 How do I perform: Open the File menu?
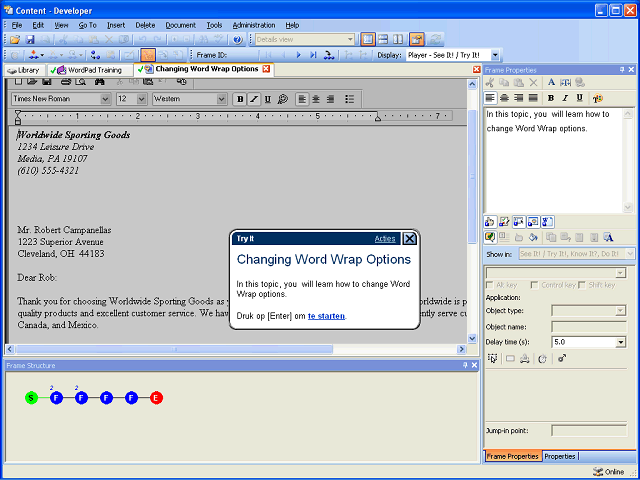(x=17, y=25)
